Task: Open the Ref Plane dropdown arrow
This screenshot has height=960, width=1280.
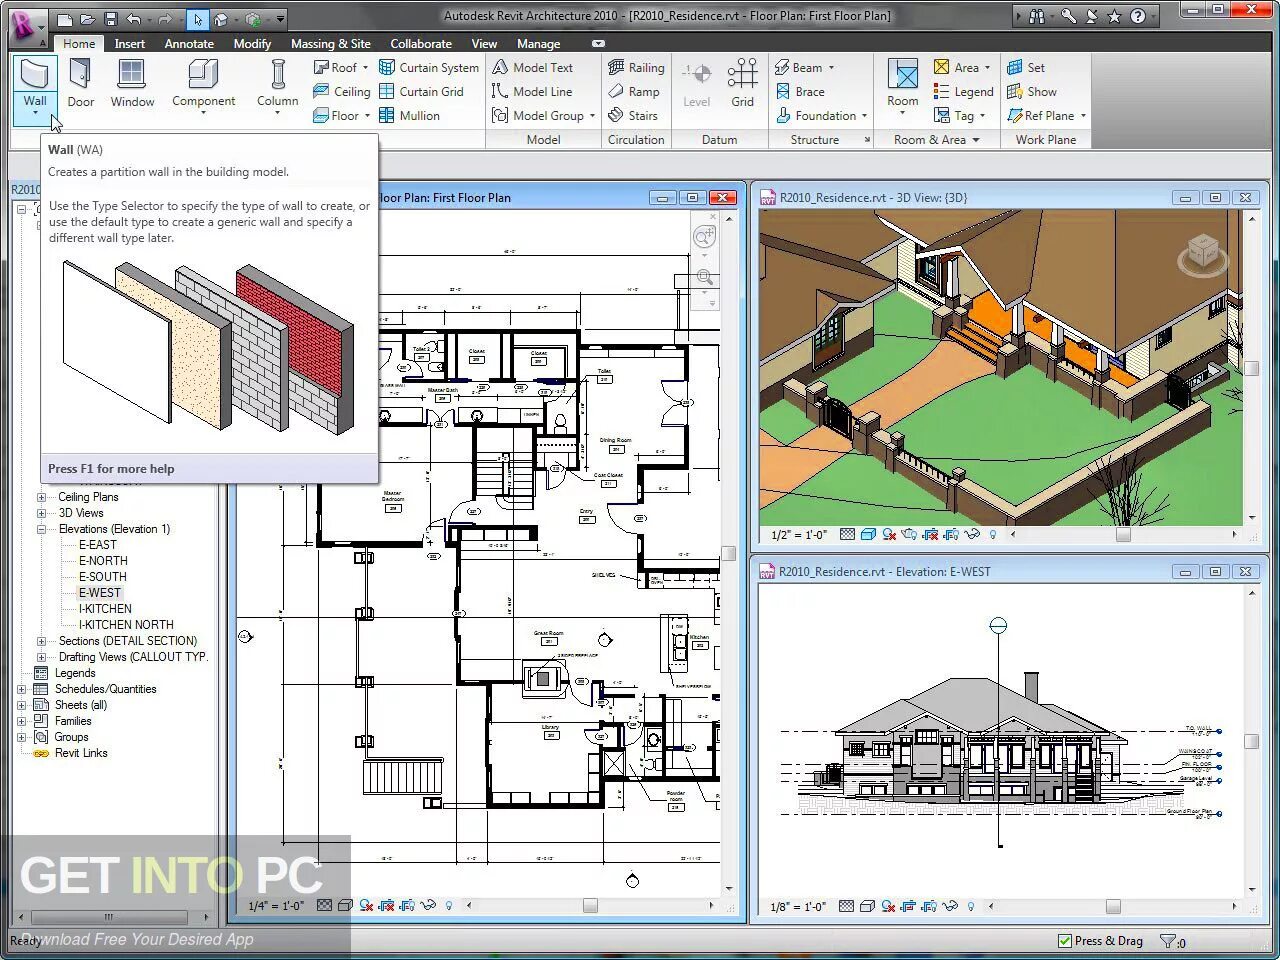Action: (x=1083, y=115)
